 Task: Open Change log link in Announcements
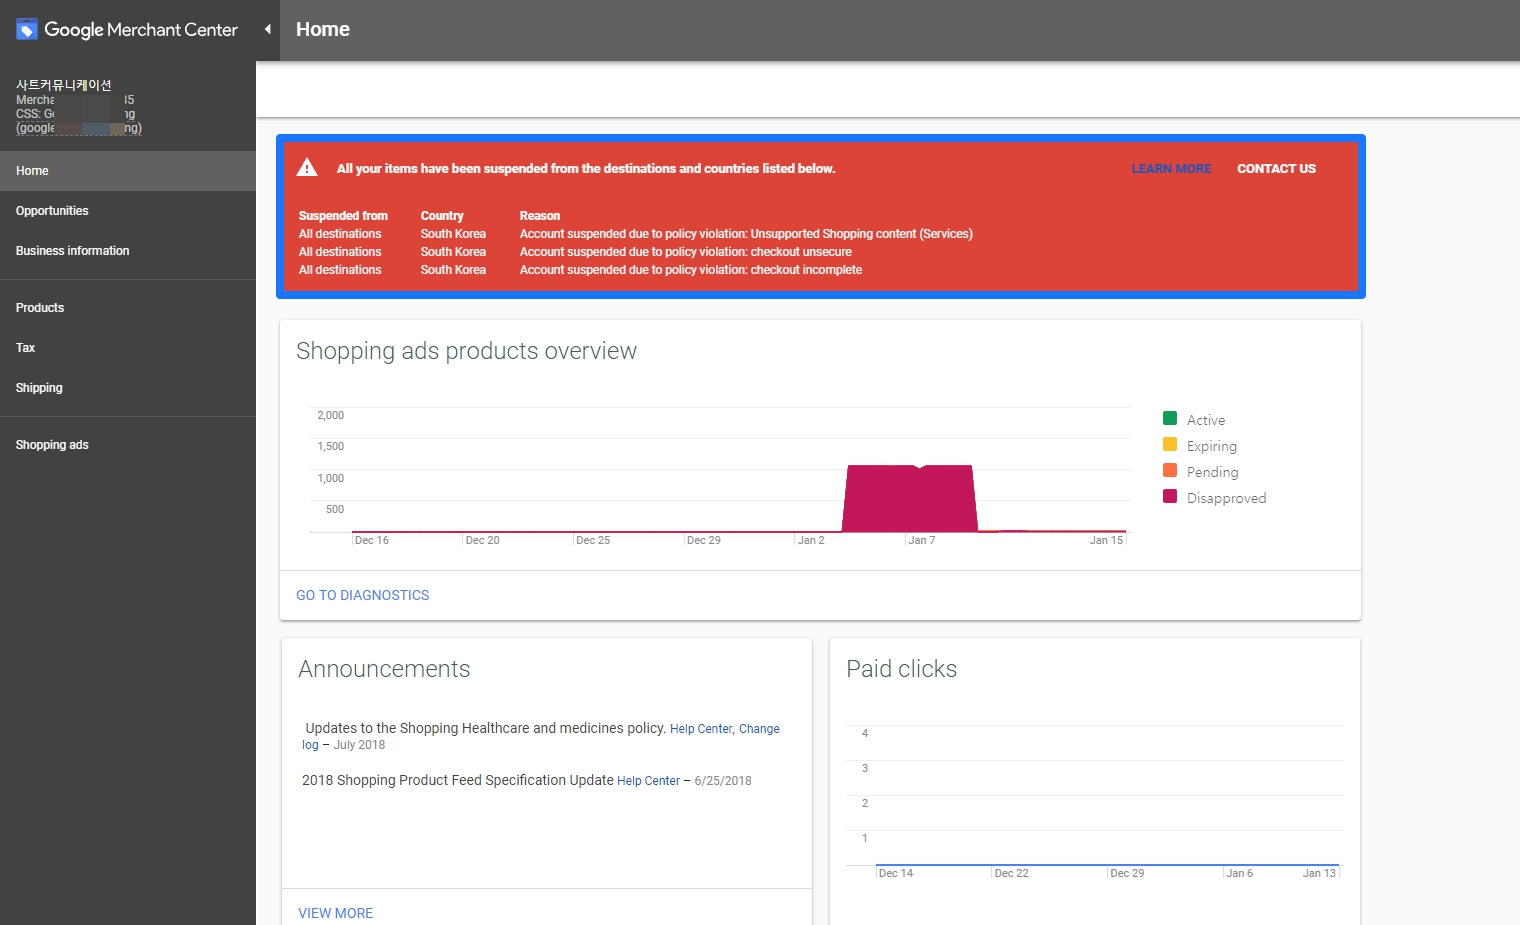(x=759, y=729)
